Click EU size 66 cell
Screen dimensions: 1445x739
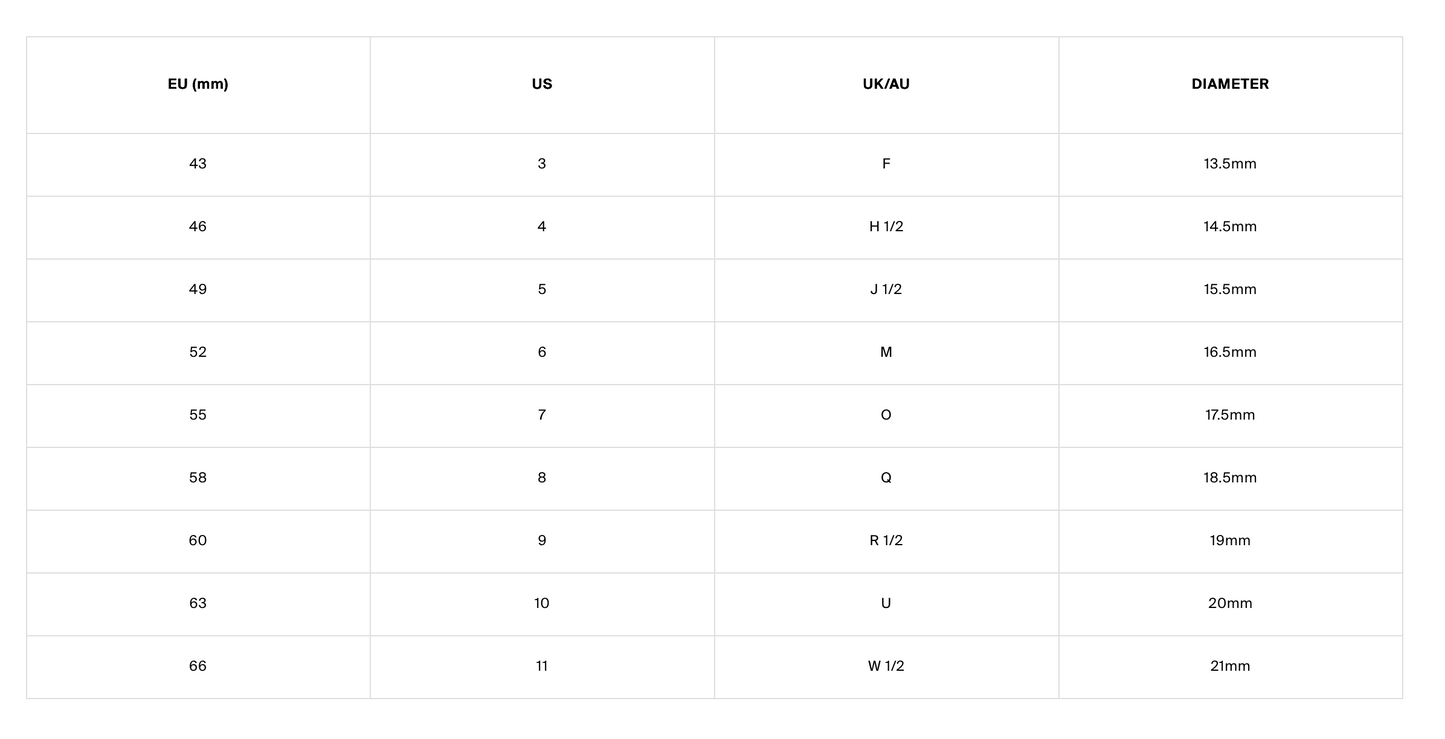198,667
